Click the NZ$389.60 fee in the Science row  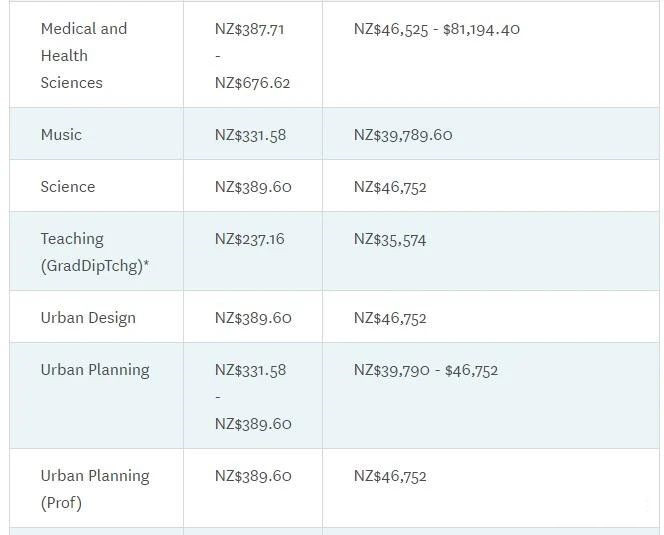coord(253,186)
